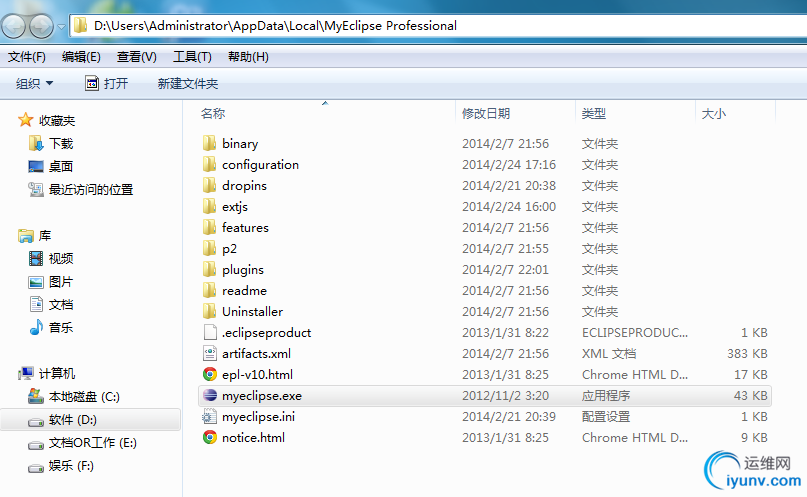The width and height of the screenshot is (807, 497).
Task: Open 图片 library
Action: pyautogui.click(x=61, y=281)
